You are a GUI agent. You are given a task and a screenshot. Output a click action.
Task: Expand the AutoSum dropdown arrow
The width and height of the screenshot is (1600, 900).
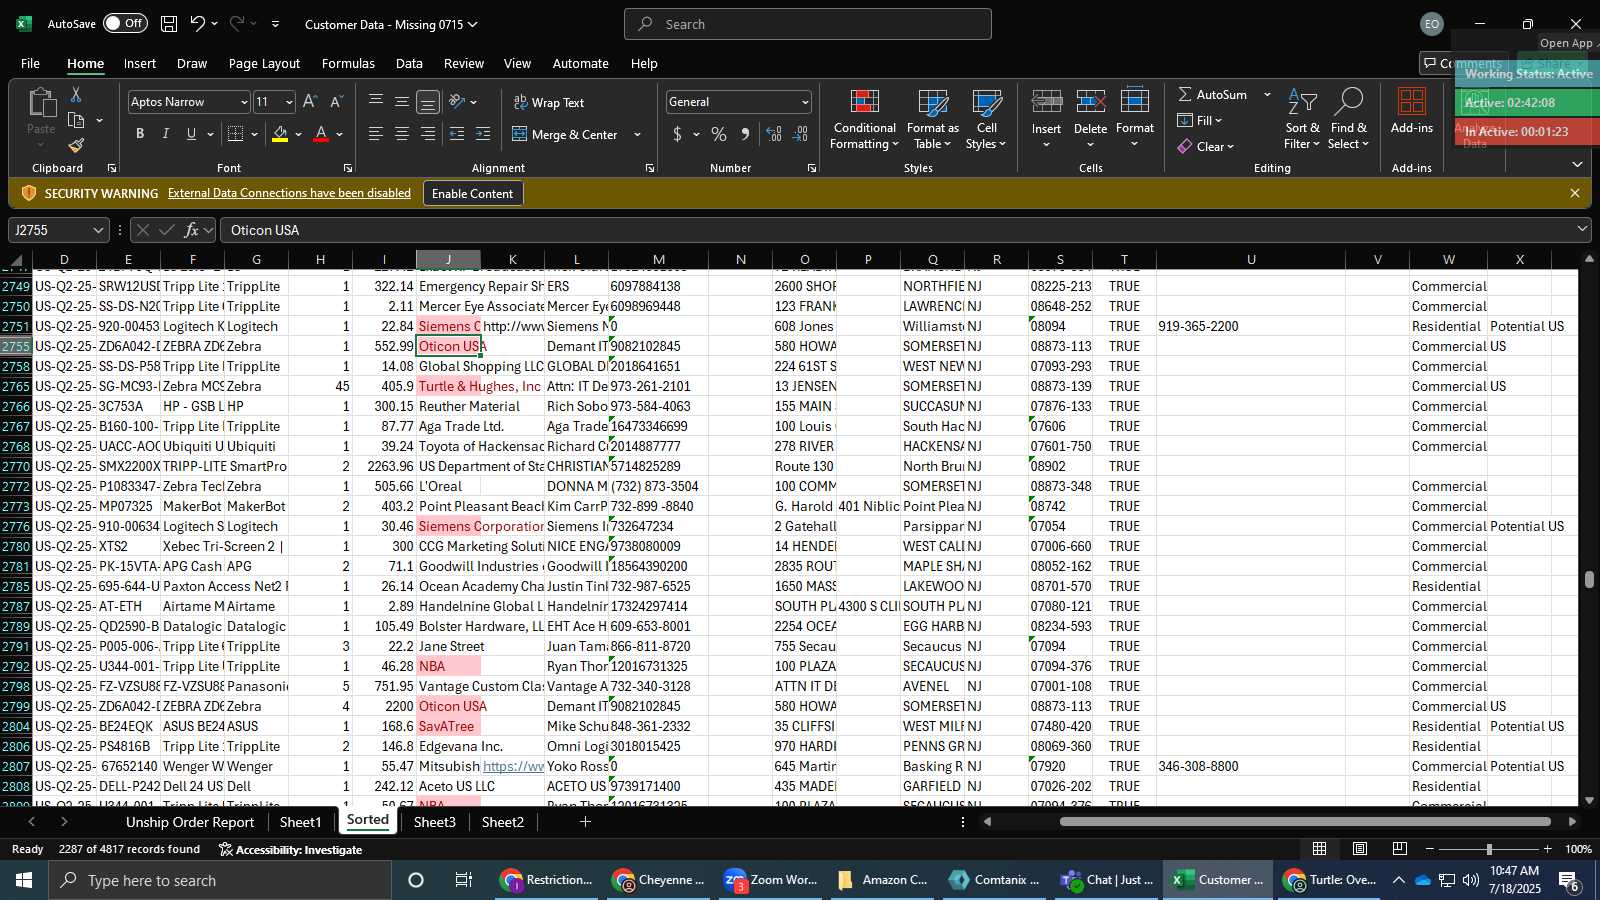(x=1267, y=95)
